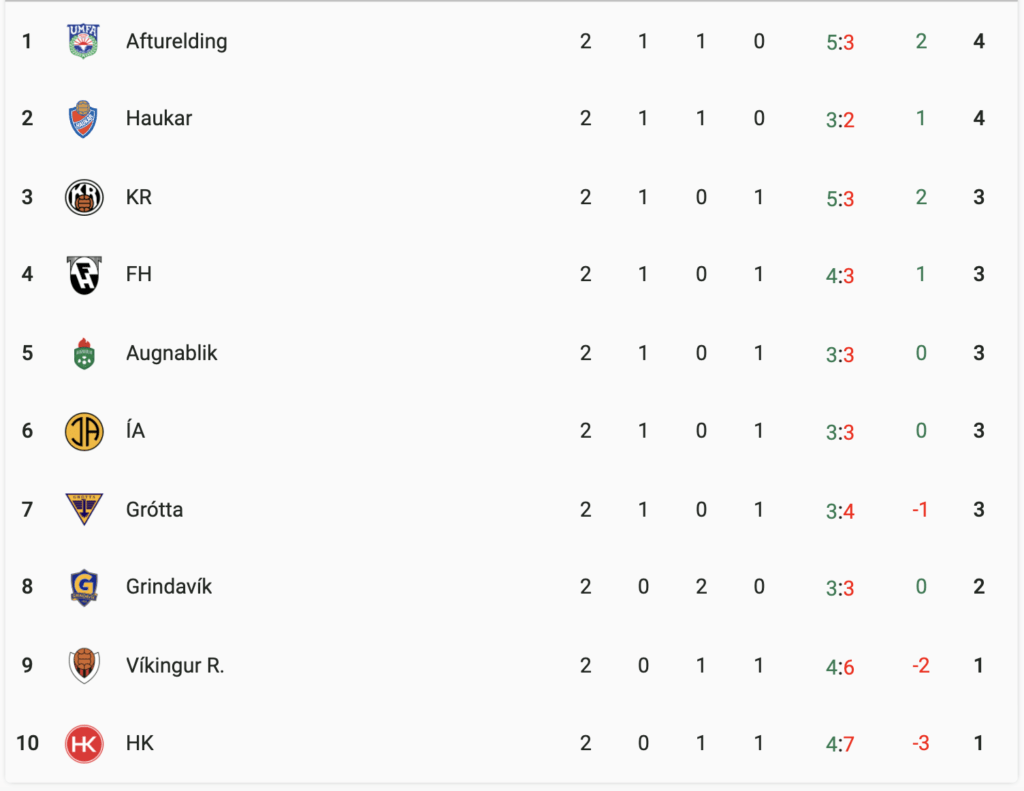Click the Haukar club logo
The image size is (1024, 791).
(84, 118)
